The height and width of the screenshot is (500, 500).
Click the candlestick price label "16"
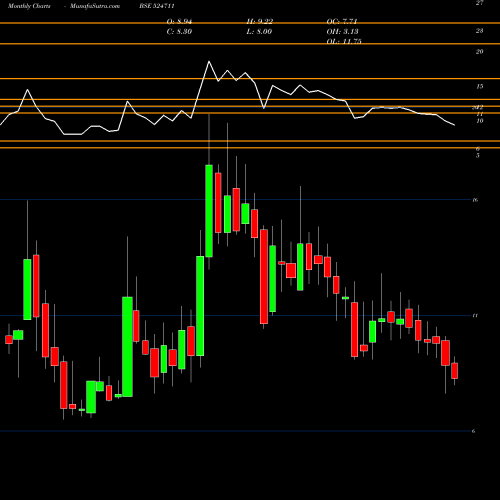[x=475, y=200]
